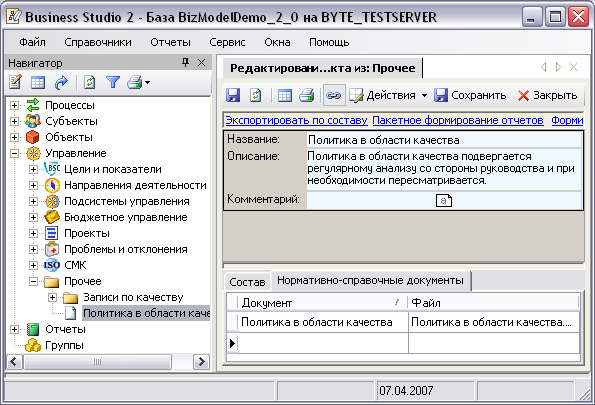595x405 pixels.
Task: Switch to the Состав tab
Action: click(x=247, y=282)
